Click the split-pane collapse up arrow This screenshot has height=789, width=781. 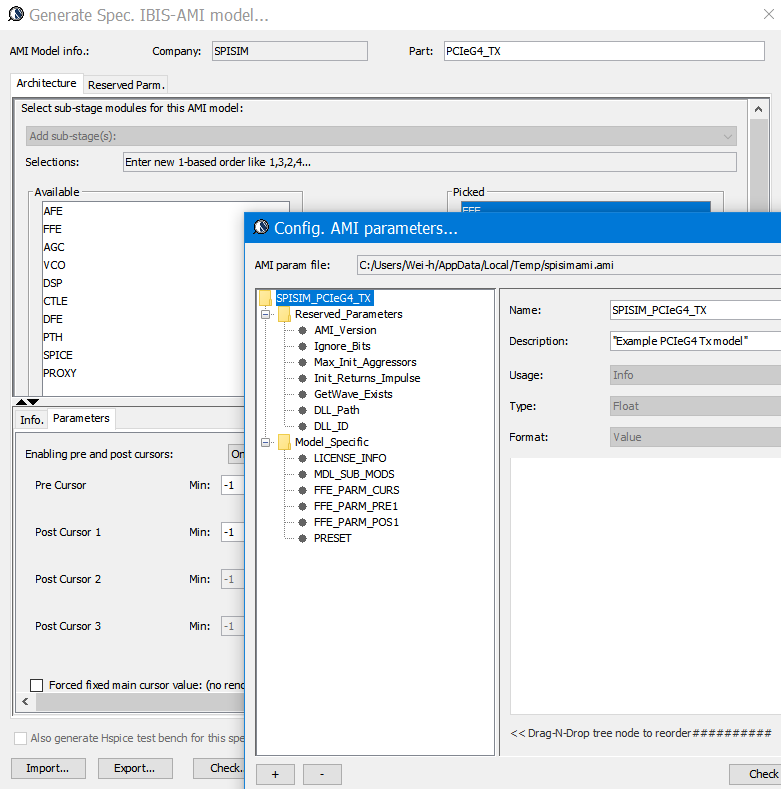coord(19,401)
